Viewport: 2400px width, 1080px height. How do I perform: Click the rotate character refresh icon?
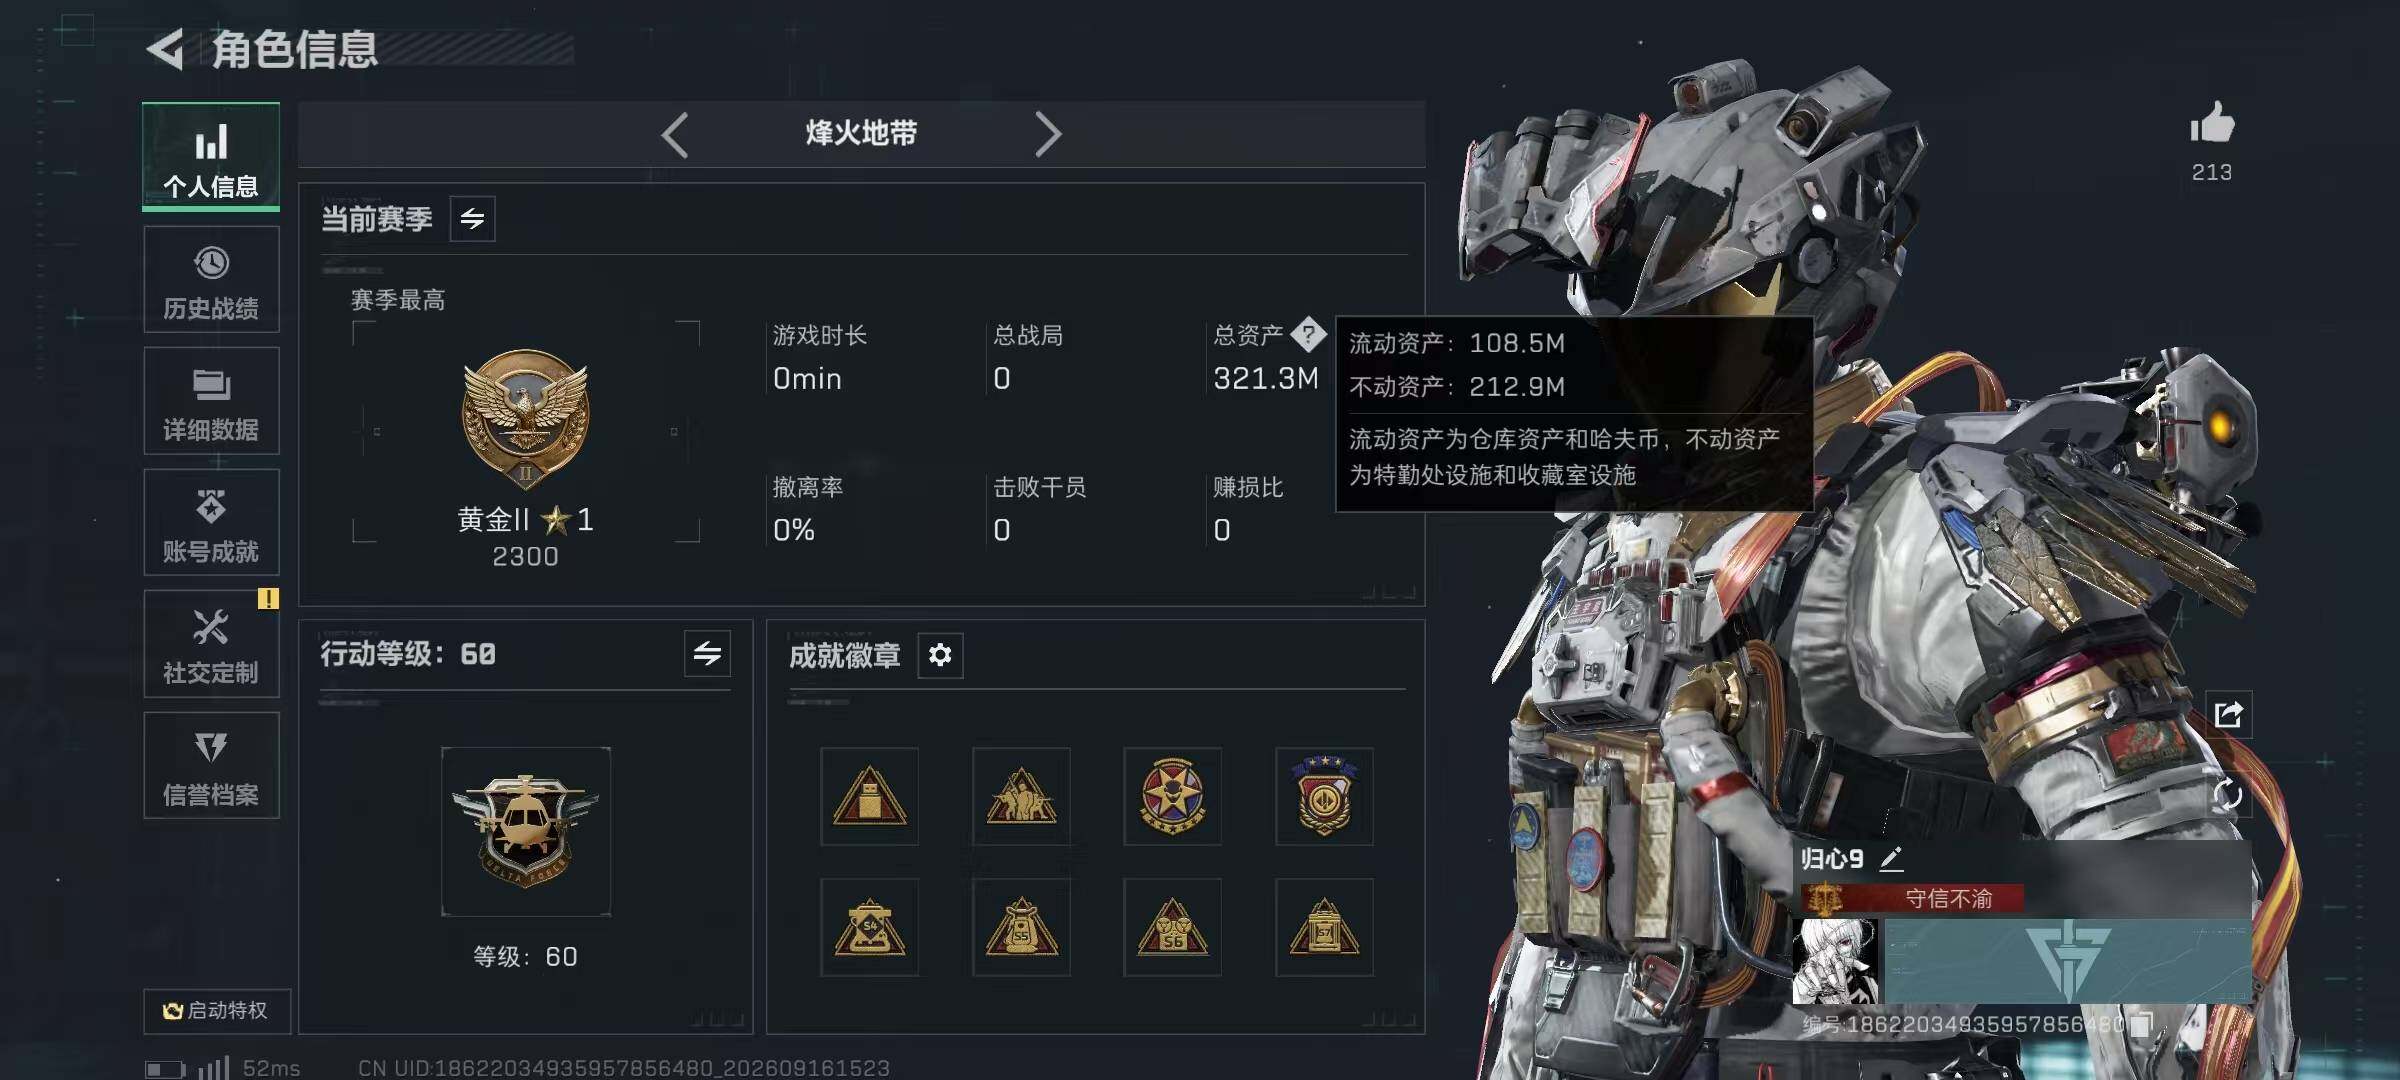point(2228,795)
